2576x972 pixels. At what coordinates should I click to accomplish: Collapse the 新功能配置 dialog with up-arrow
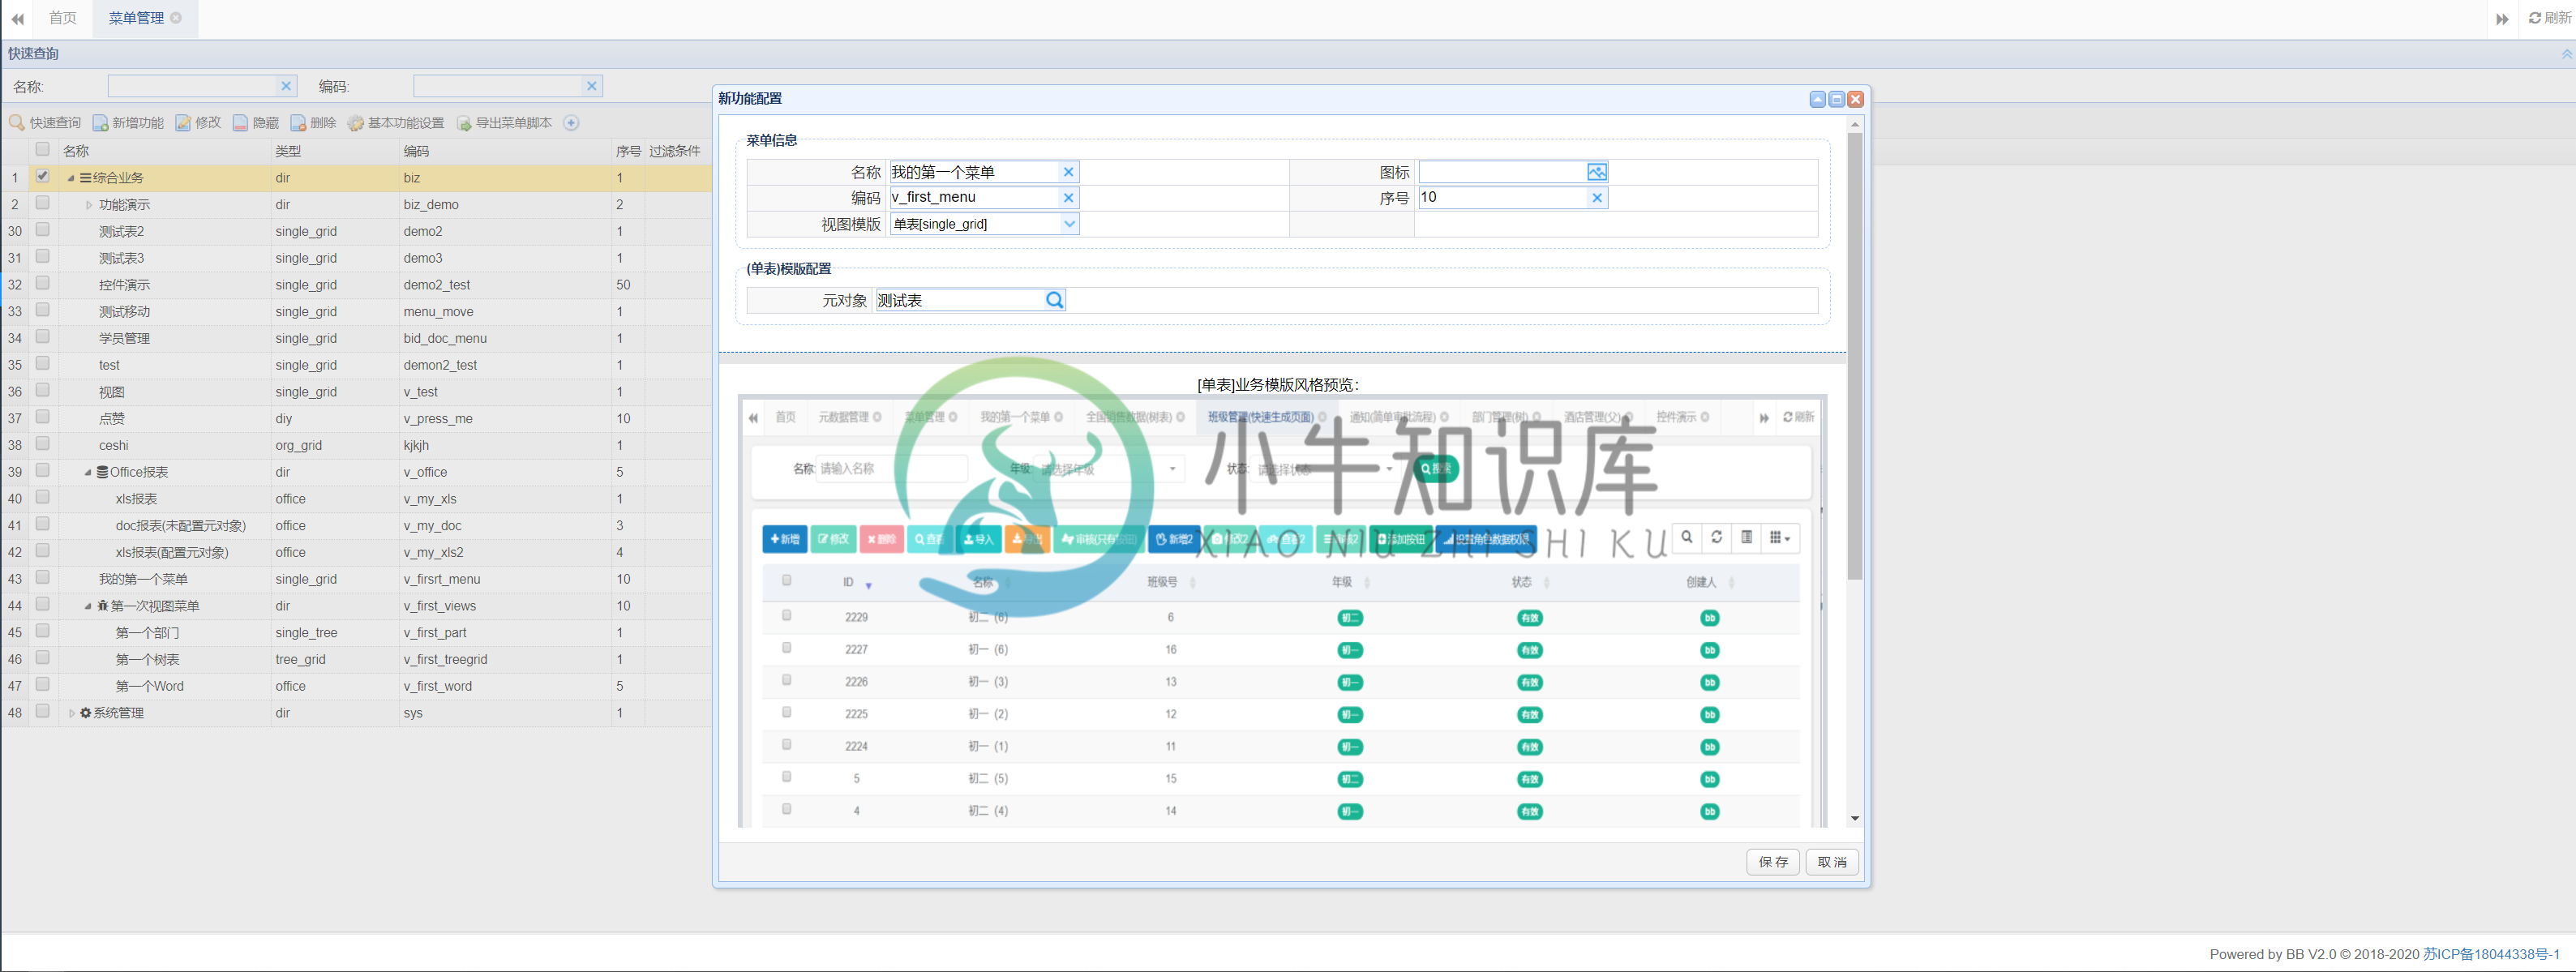pos(1817,99)
